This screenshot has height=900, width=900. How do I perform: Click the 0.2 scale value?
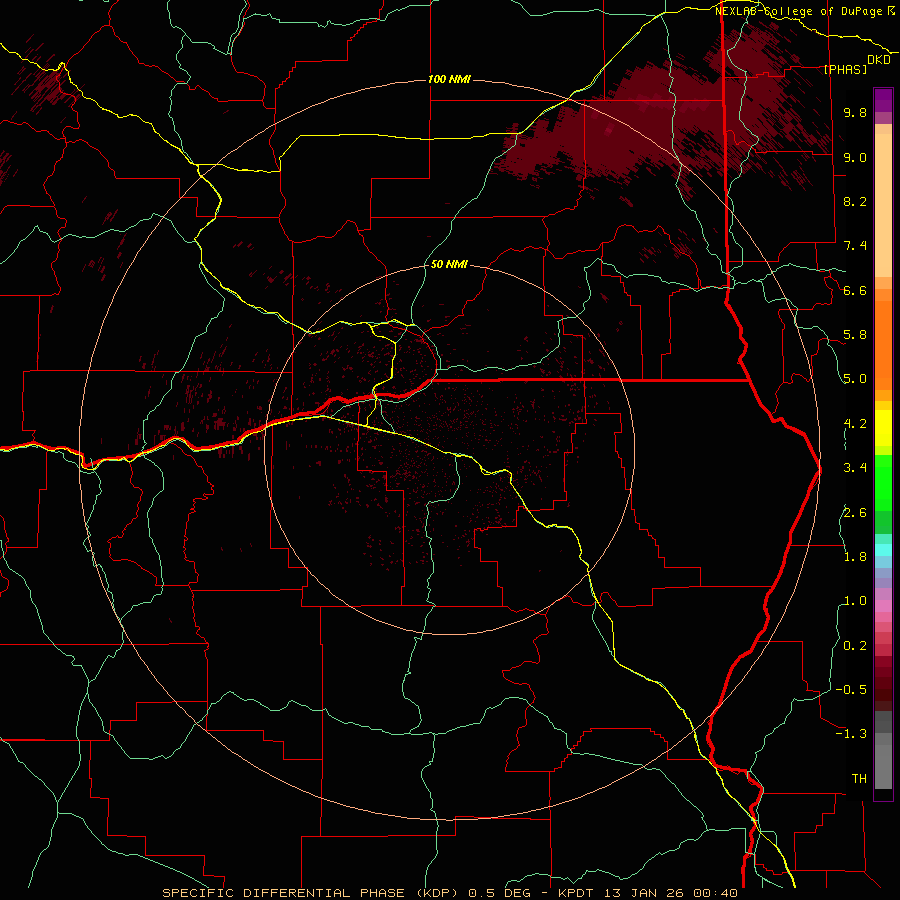pyautogui.click(x=855, y=646)
